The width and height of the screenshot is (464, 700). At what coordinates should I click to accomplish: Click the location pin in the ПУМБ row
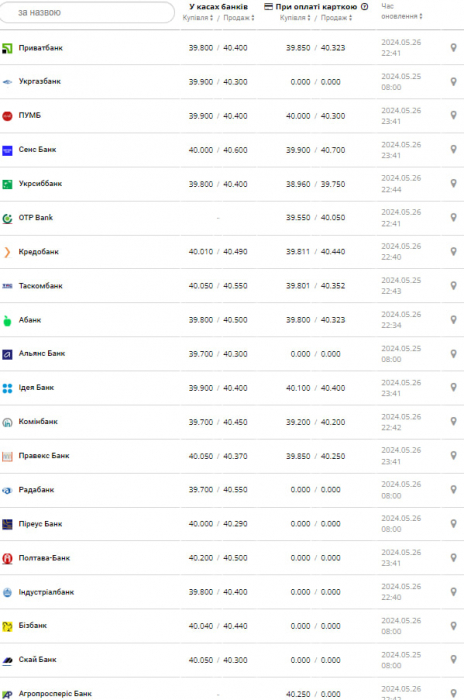[453, 115]
